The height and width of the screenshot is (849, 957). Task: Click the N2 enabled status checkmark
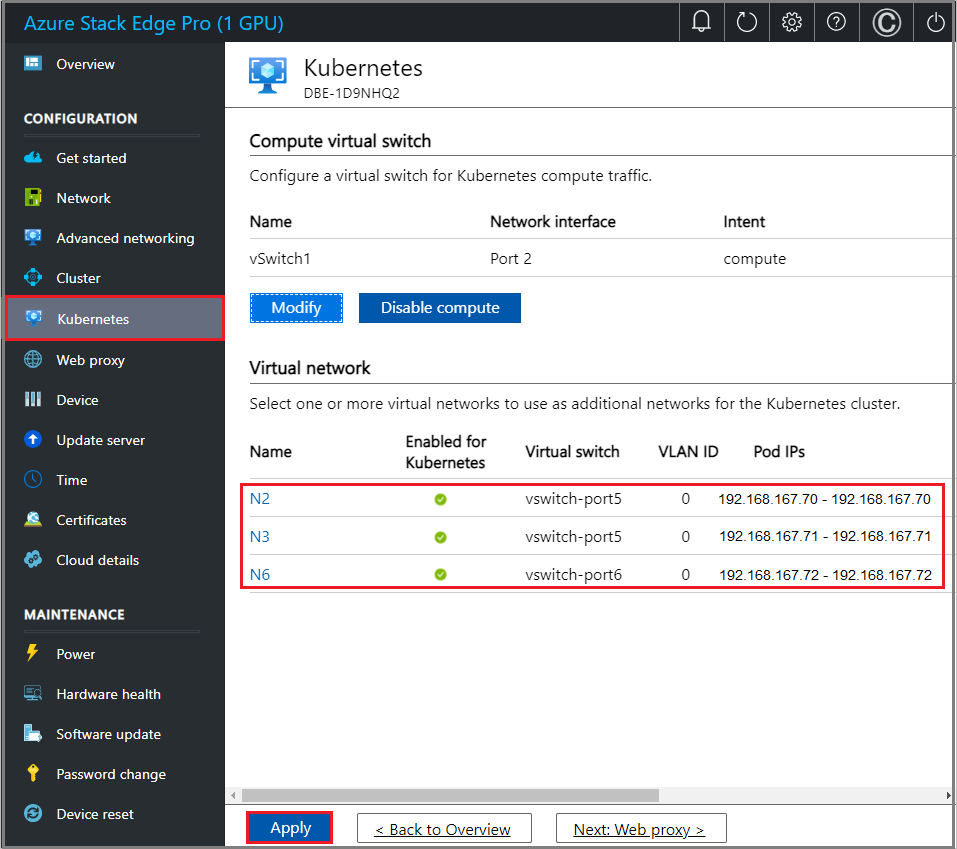tap(440, 499)
